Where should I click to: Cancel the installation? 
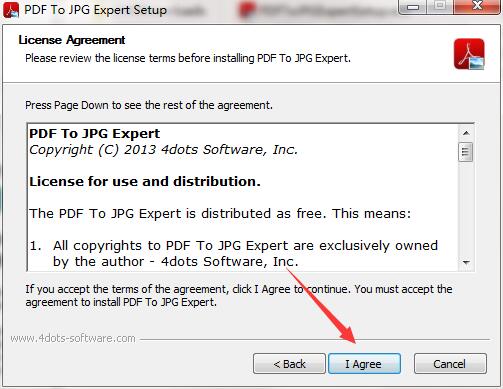(450, 364)
